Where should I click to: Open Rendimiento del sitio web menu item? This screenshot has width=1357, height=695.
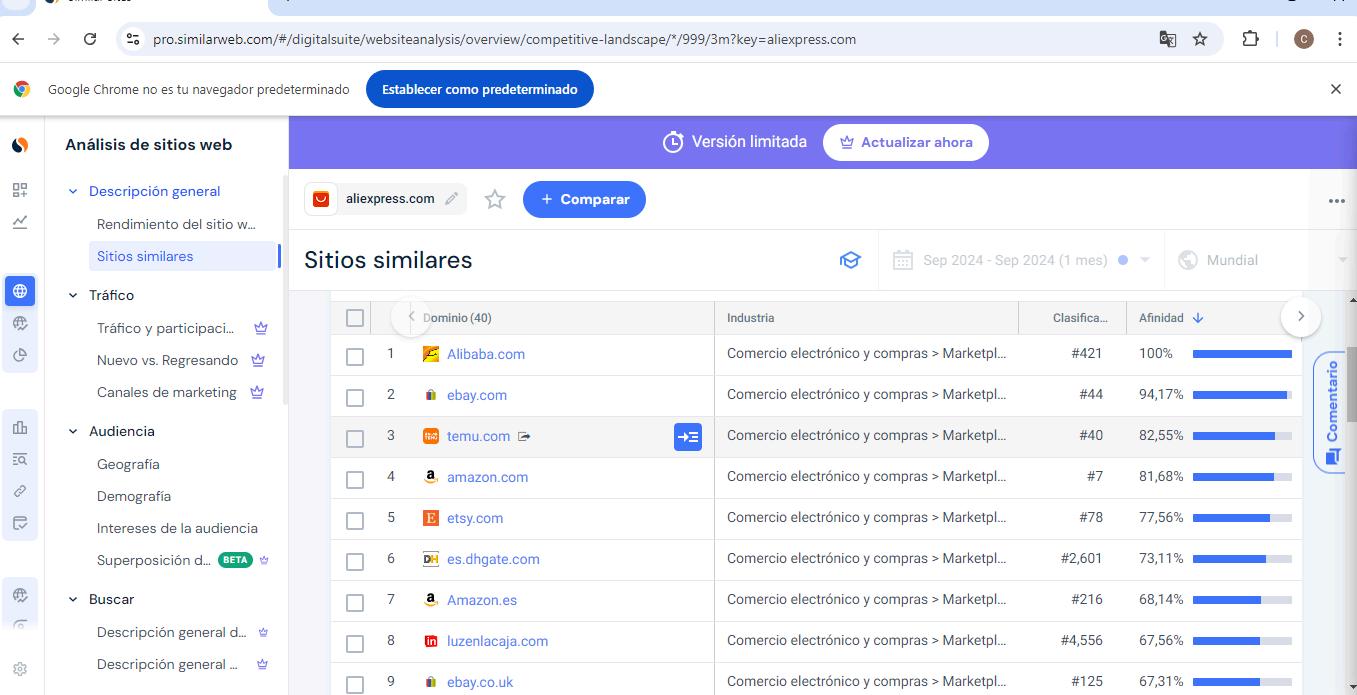point(177,224)
